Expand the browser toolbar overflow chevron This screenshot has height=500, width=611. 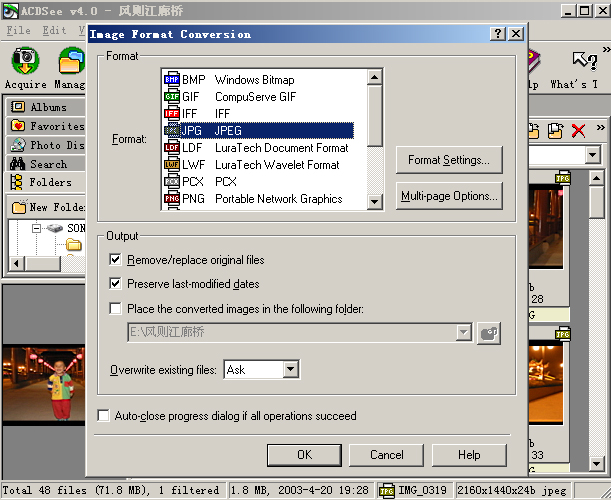coord(600,128)
